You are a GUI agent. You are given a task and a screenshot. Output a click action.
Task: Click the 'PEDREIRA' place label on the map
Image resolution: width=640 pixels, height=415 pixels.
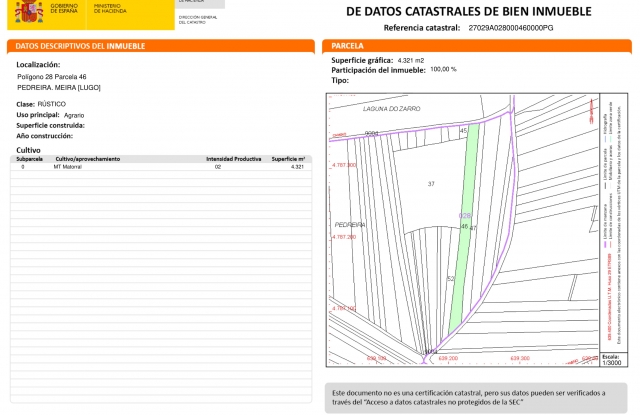coord(350,225)
